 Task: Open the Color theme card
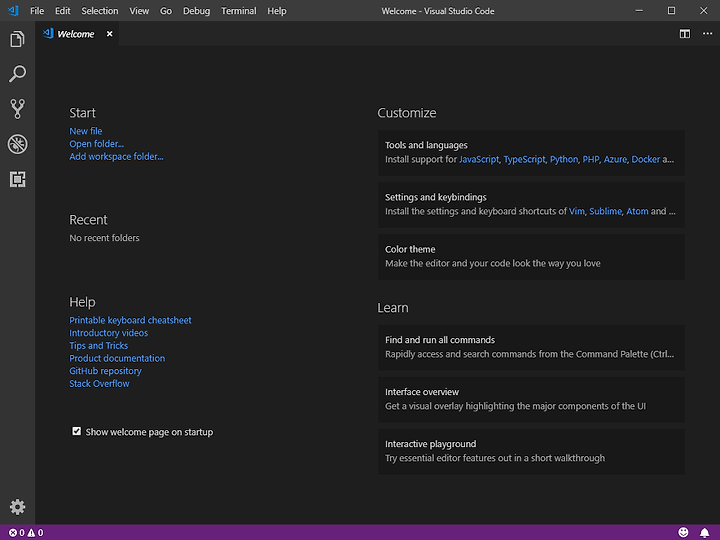click(x=531, y=257)
